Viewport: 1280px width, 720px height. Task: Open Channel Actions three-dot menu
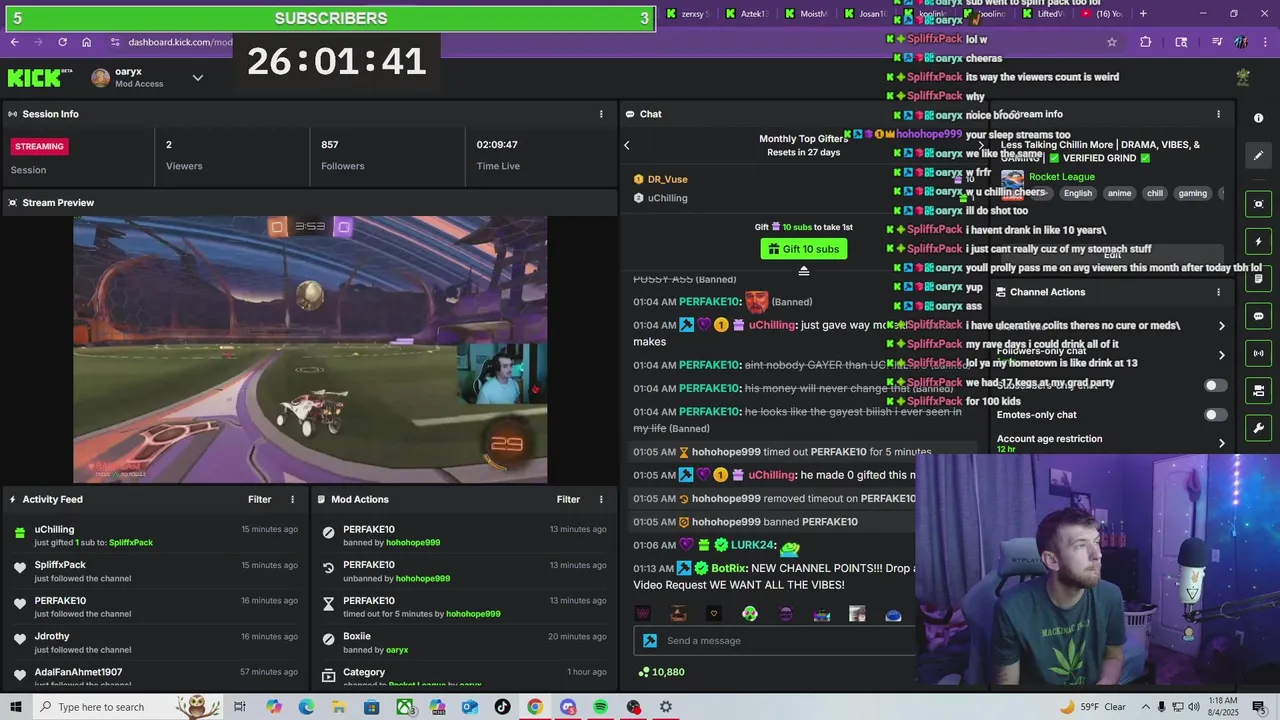point(1218,292)
